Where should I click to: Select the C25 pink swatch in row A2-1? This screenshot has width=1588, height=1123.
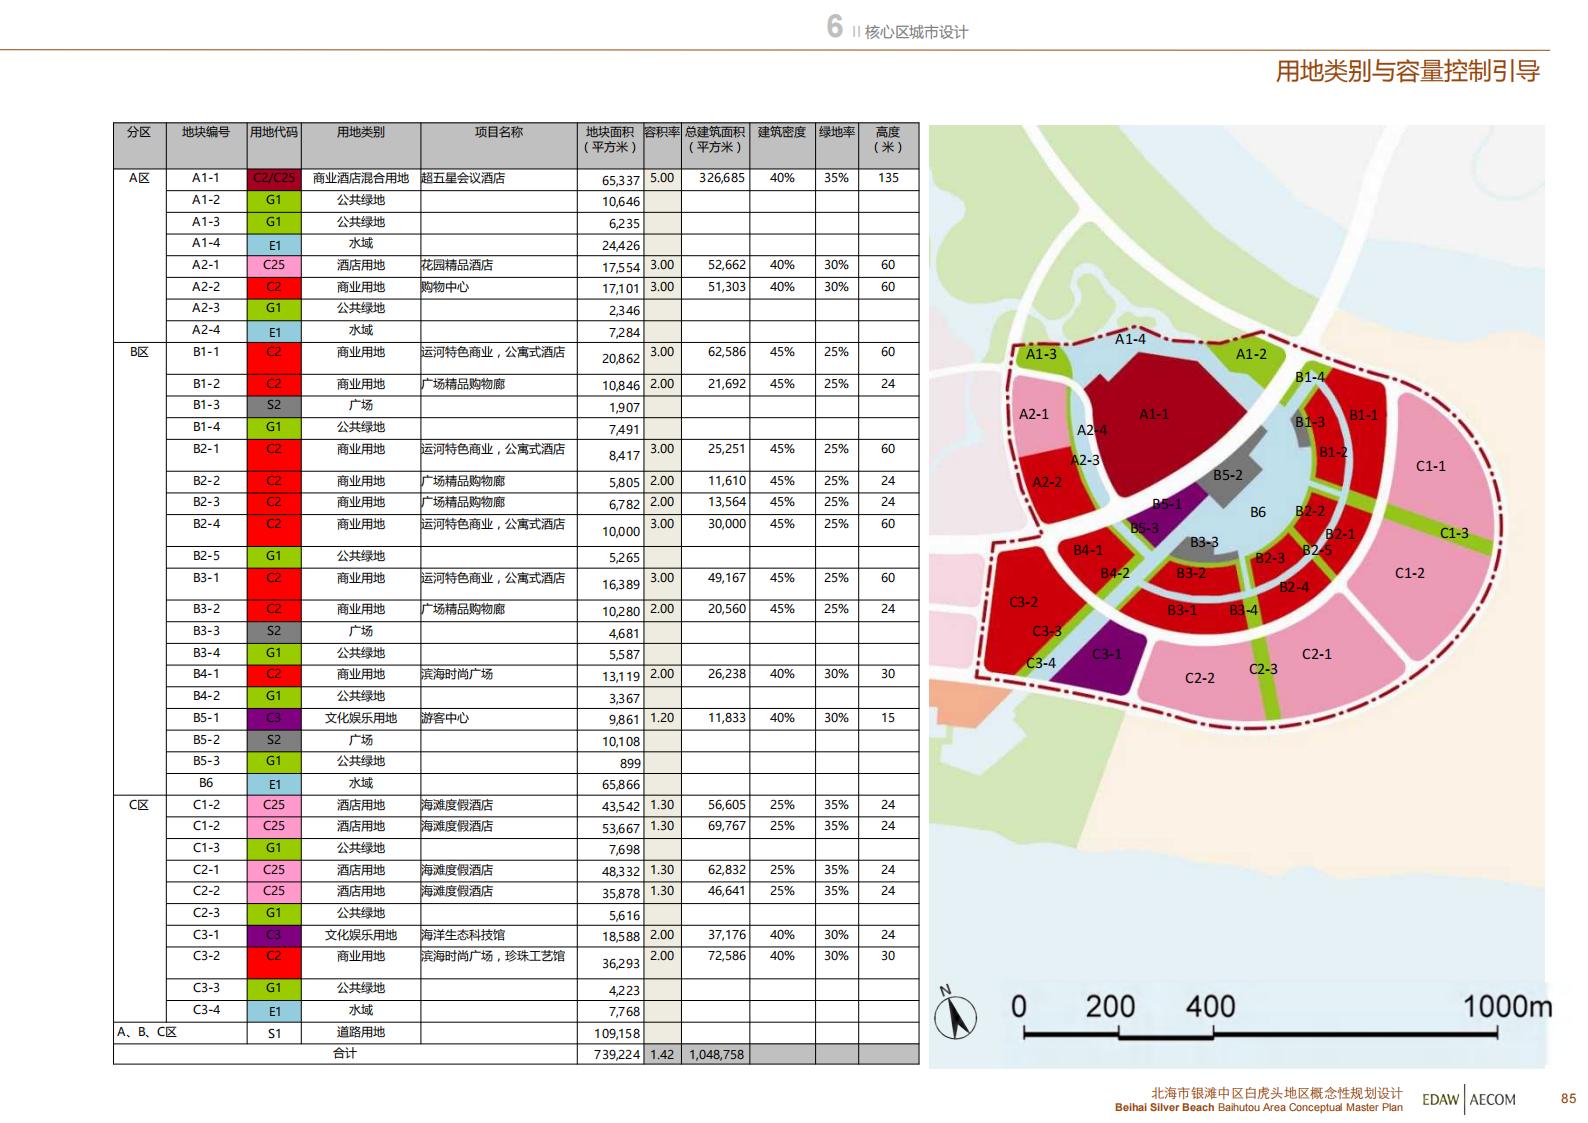[274, 266]
